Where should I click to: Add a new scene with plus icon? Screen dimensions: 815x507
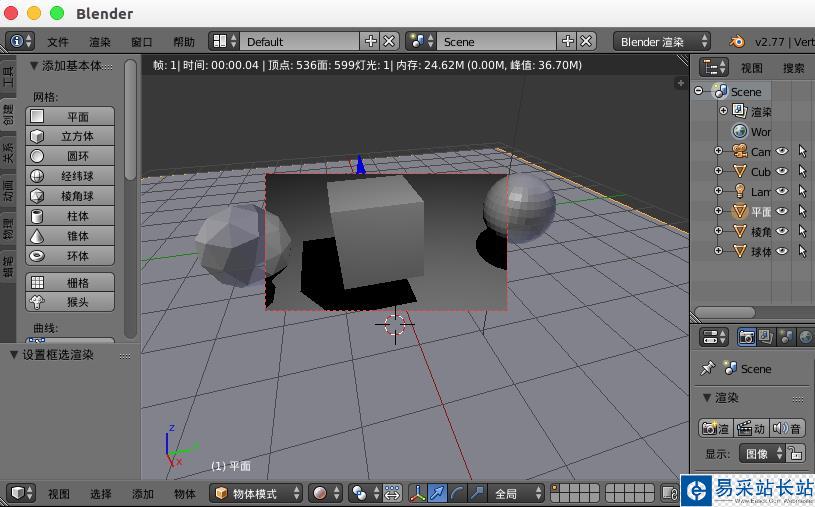(x=568, y=41)
